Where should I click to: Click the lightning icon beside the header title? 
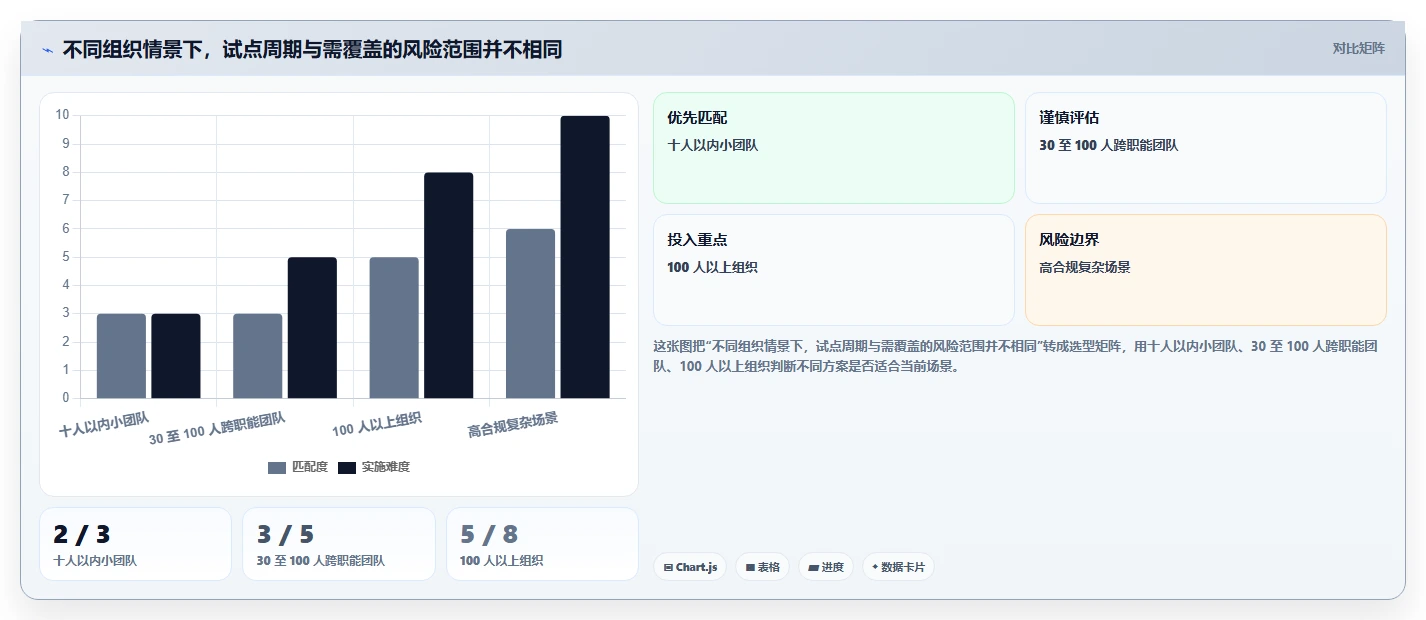point(47,50)
